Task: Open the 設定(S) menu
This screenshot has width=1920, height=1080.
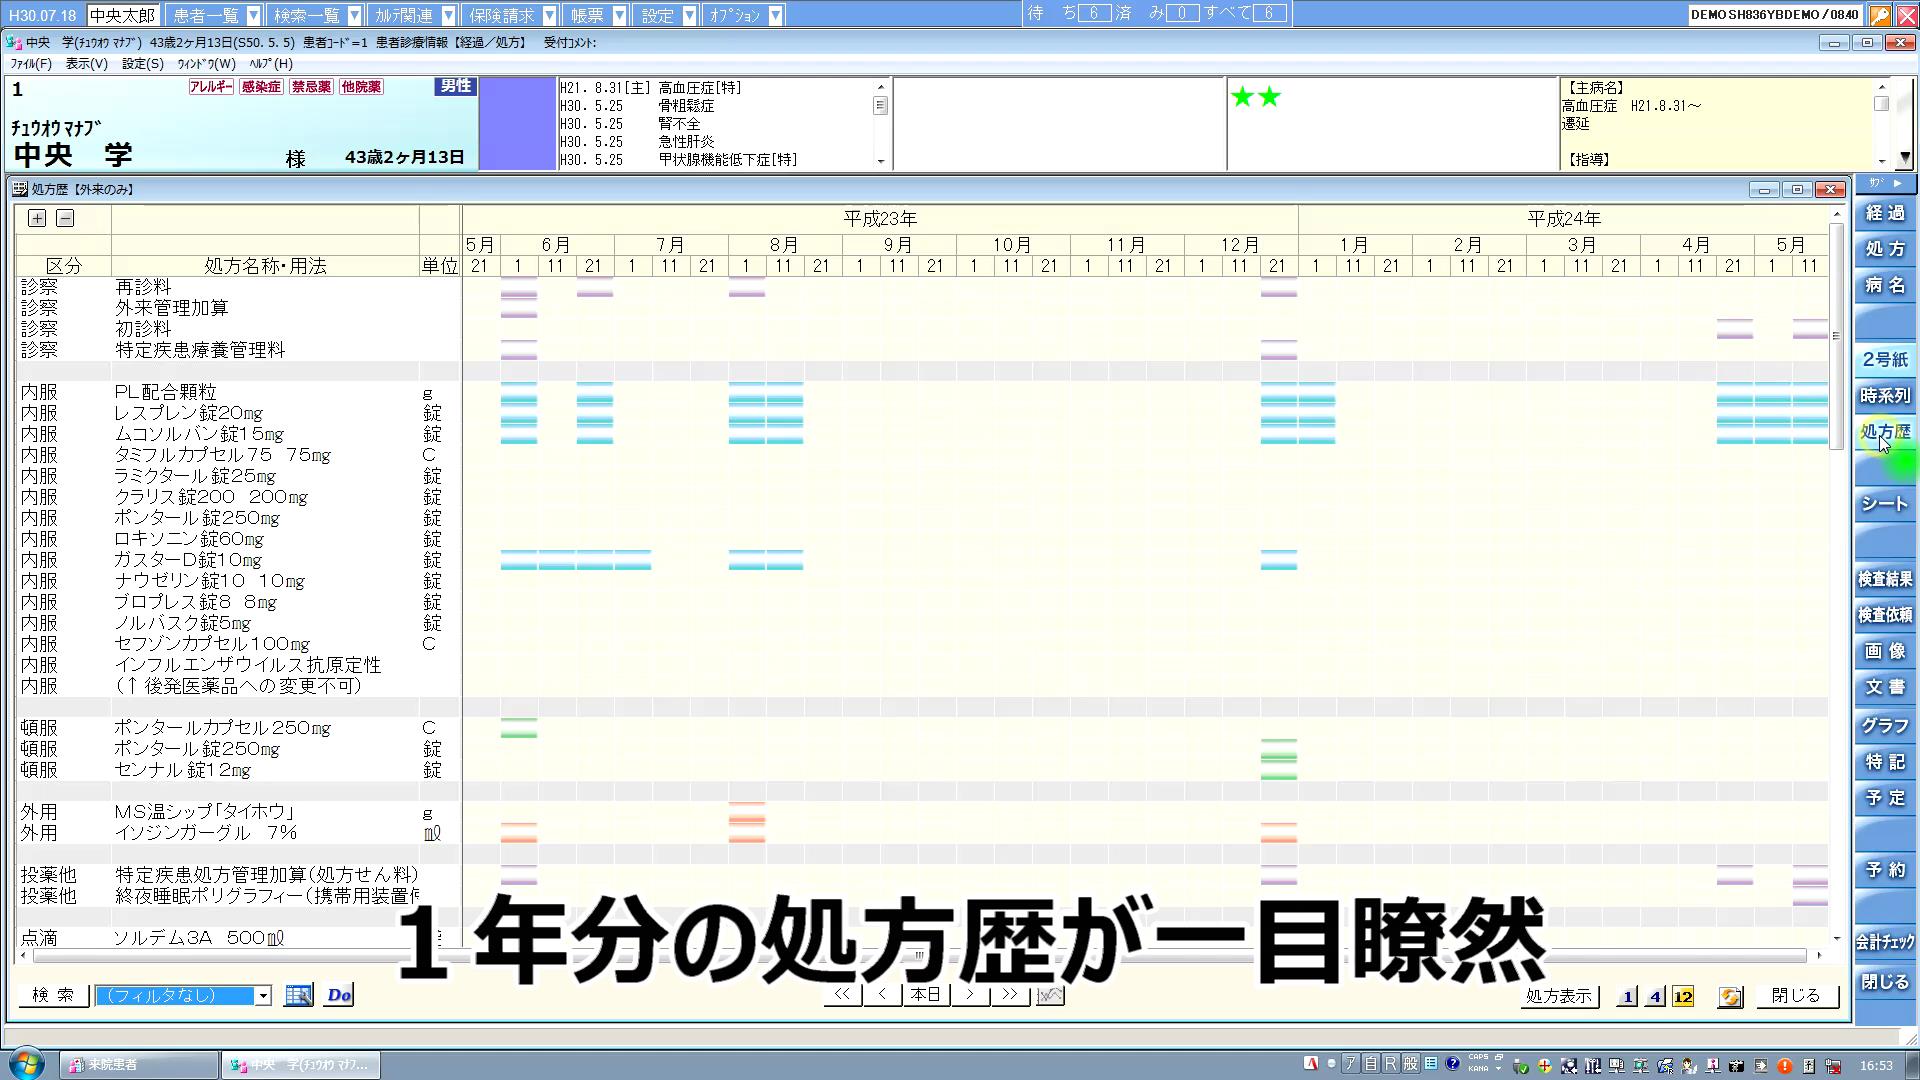Action: (143, 63)
